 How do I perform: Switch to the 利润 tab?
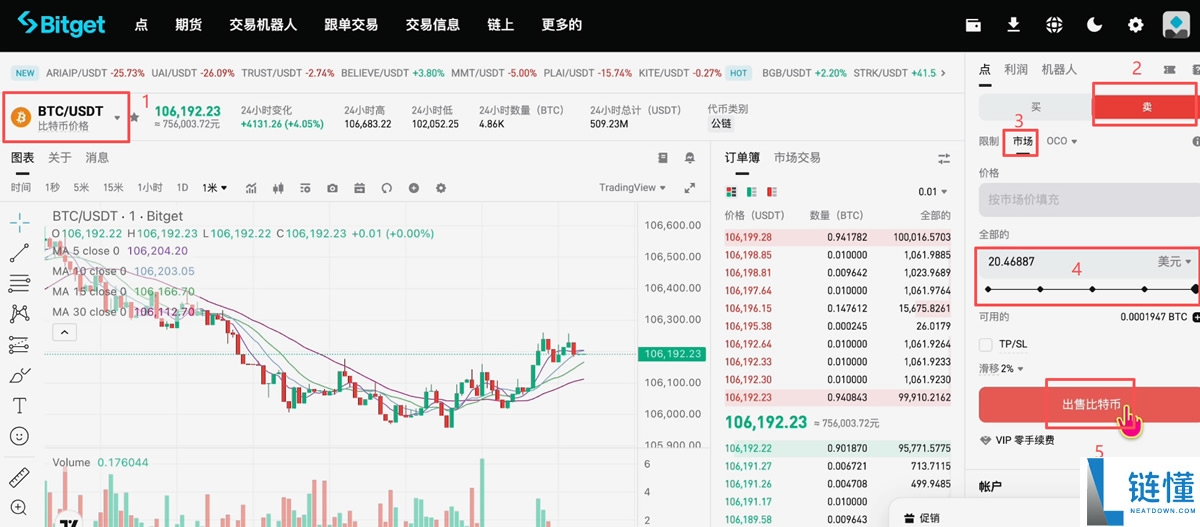tap(1016, 70)
